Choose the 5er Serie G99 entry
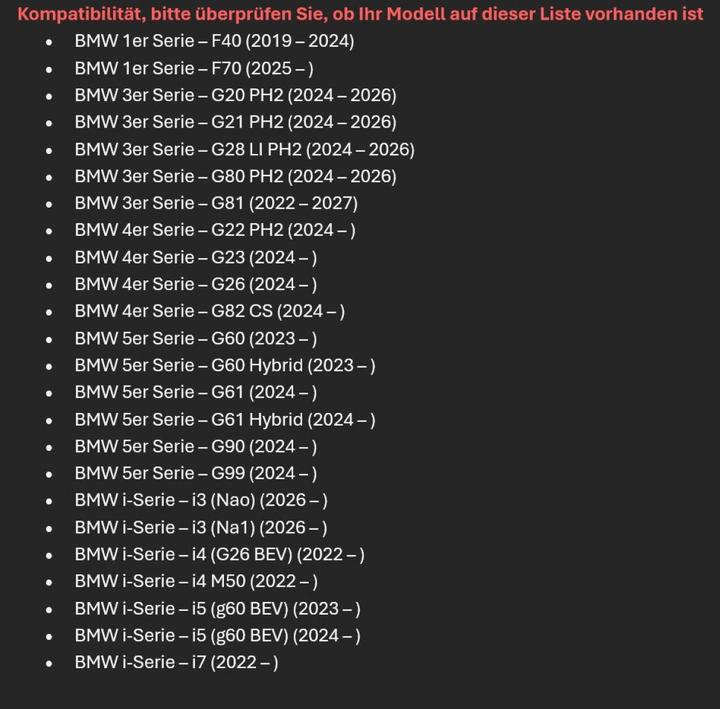 (x=196, y=473)
